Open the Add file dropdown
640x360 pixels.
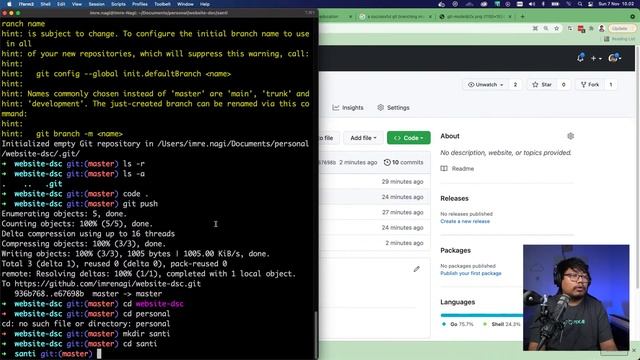point(363,138)
